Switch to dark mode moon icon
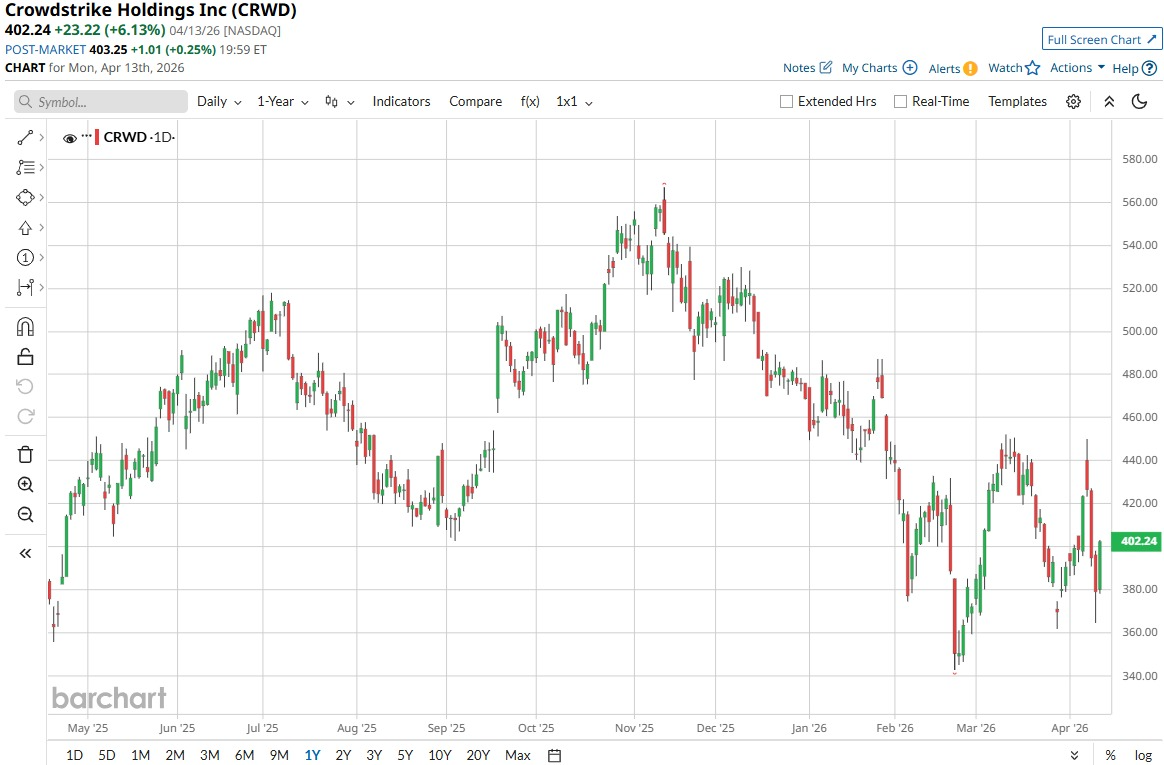The height and width of the screenshot is (765, 1164). click(1140, 102)
